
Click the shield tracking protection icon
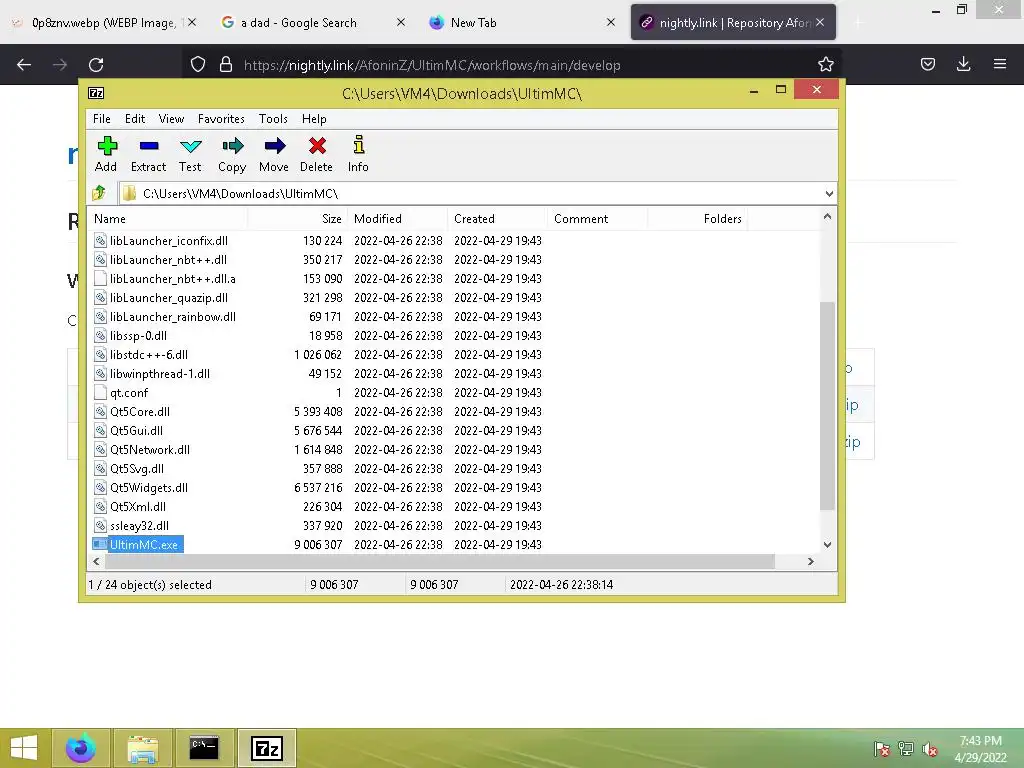(x=198, y=64)
